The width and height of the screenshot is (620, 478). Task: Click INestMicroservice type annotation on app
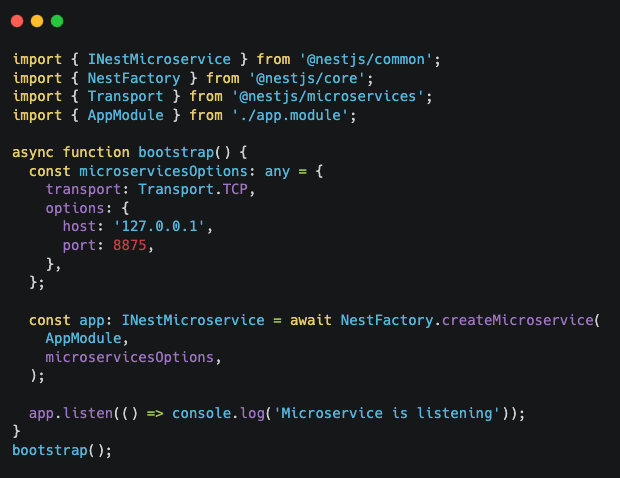[193, 320]
